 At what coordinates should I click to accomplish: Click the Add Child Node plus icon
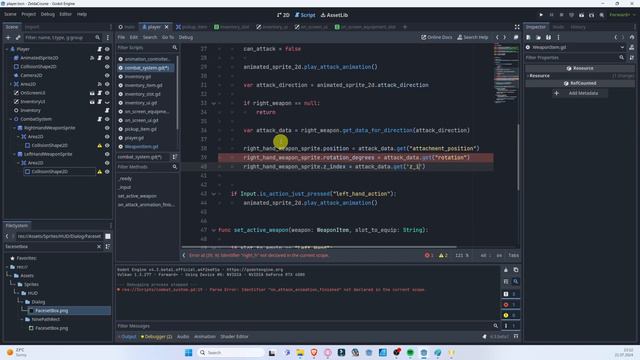point(8,38)
